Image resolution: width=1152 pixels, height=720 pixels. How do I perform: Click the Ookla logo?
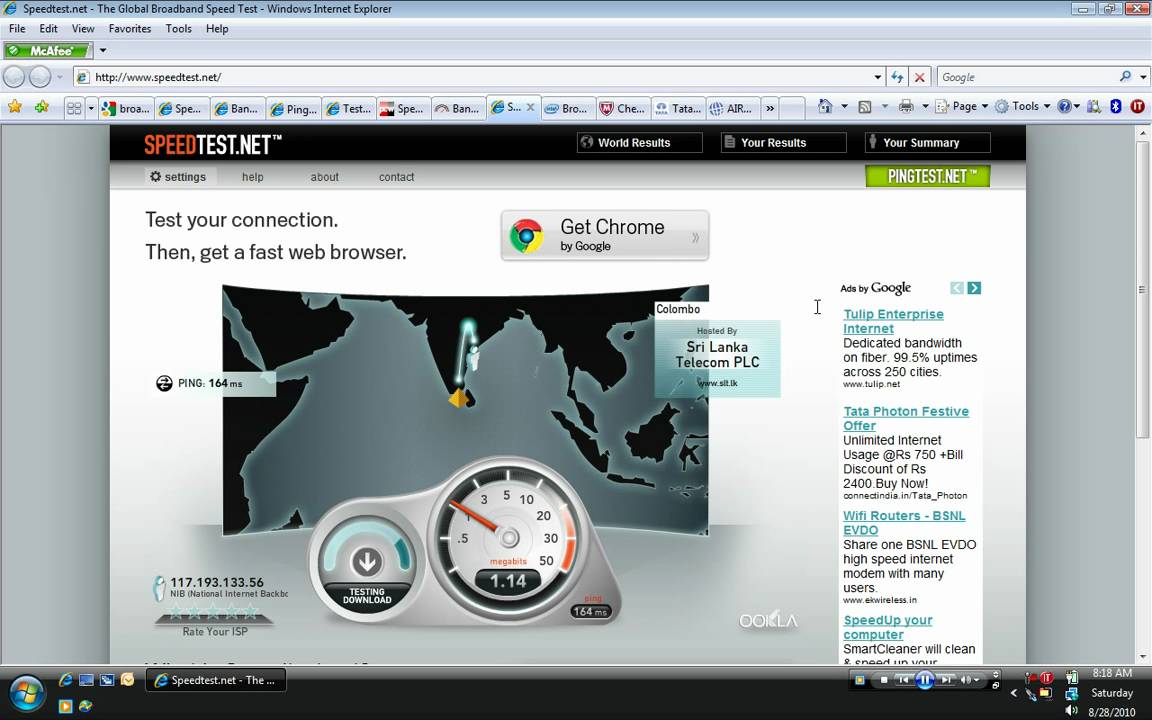(768, 621)
